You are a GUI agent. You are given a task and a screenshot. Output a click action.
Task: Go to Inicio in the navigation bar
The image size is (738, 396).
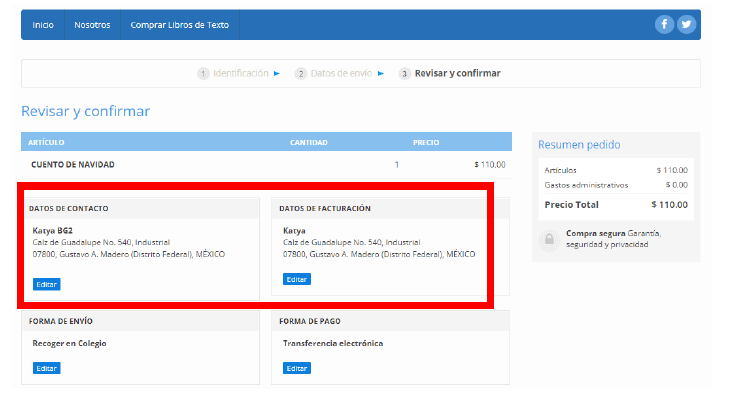[x=43, y=25]
